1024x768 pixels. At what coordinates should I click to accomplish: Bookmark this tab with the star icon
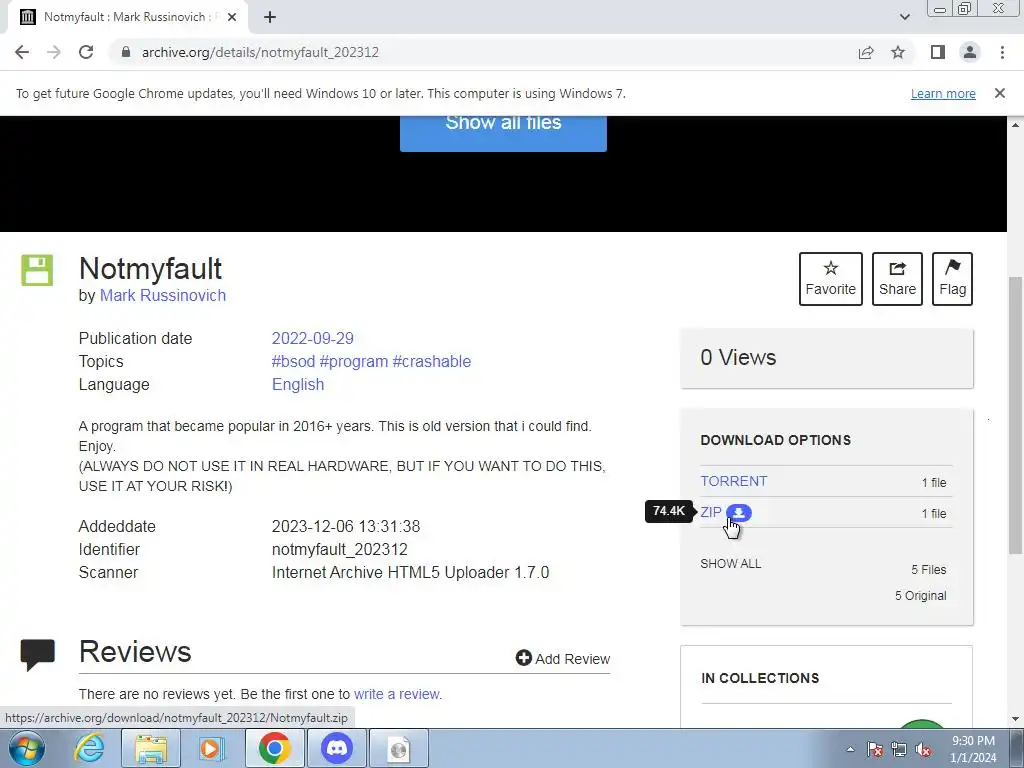click(898, 52)
